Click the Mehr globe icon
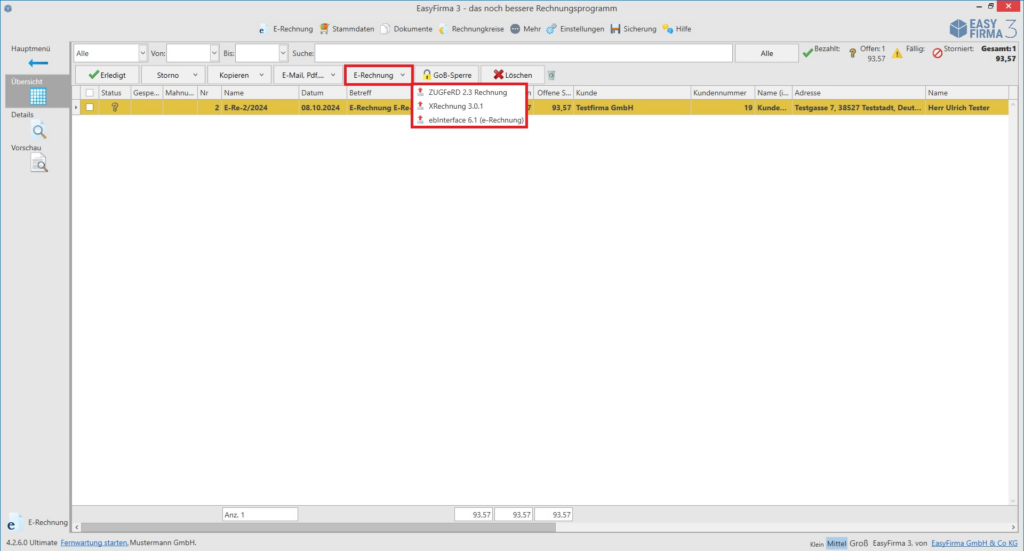This screenshot has width=1024, height=551. pos(515,29)
